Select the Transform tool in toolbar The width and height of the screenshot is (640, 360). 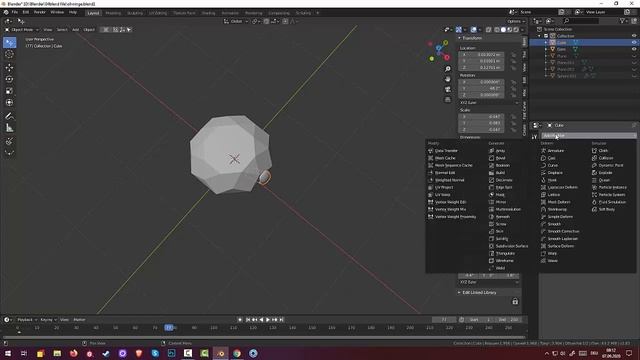(9, 103)
